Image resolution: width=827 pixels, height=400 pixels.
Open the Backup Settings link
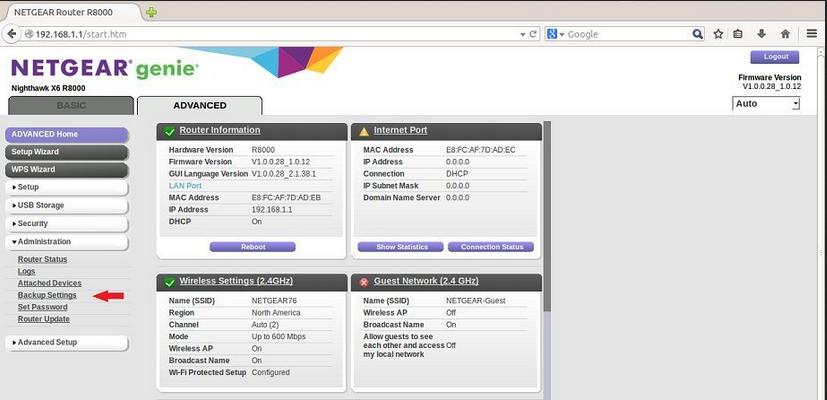47,295
